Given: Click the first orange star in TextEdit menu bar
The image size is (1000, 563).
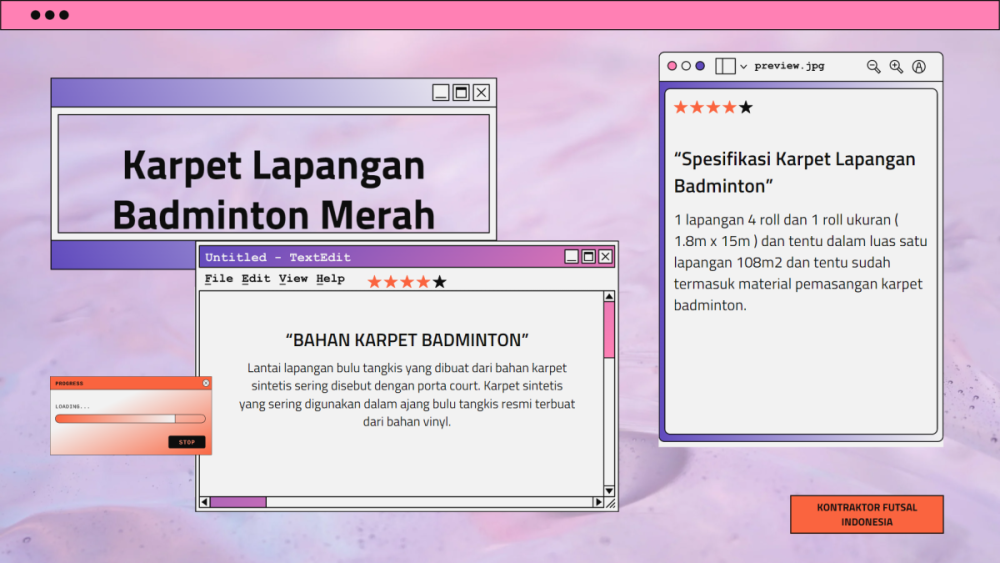Looking at the screenshot, I should point(374,282).
